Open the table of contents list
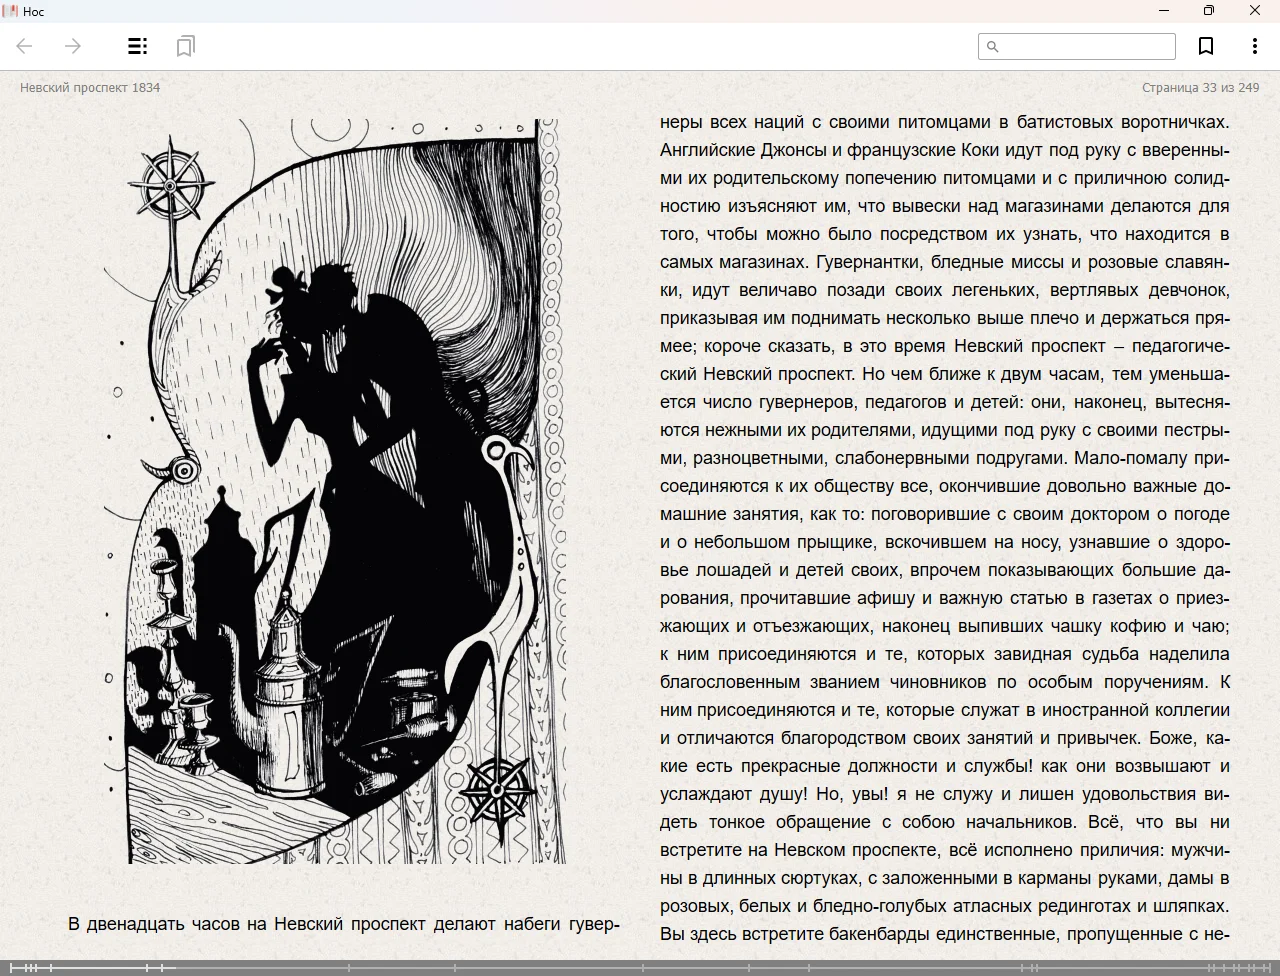Screen dimensions: 1280x976 click(x=138, y=46)
